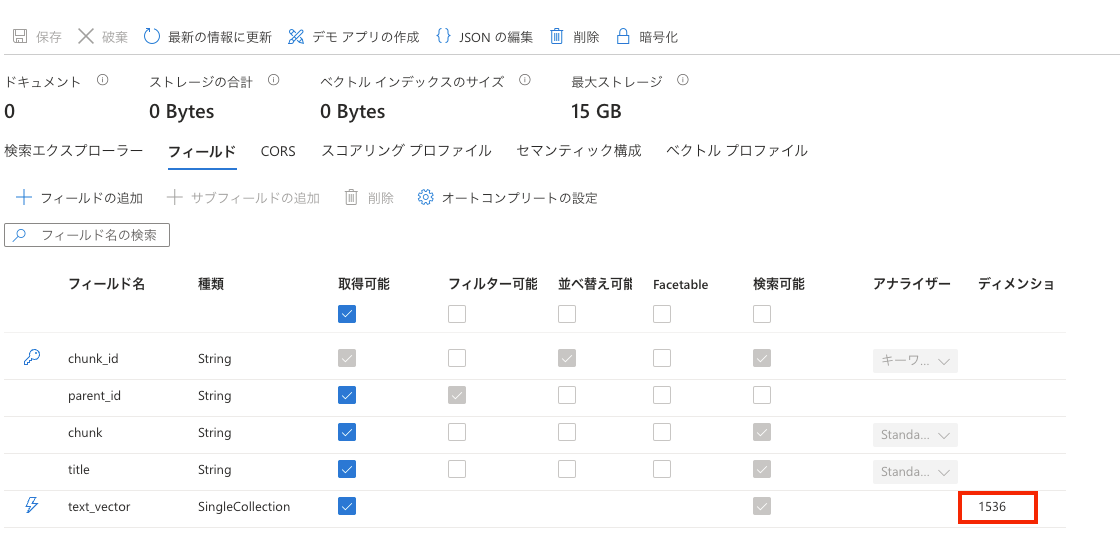Click the JSON の編集 braces icon

coord(443,36)
